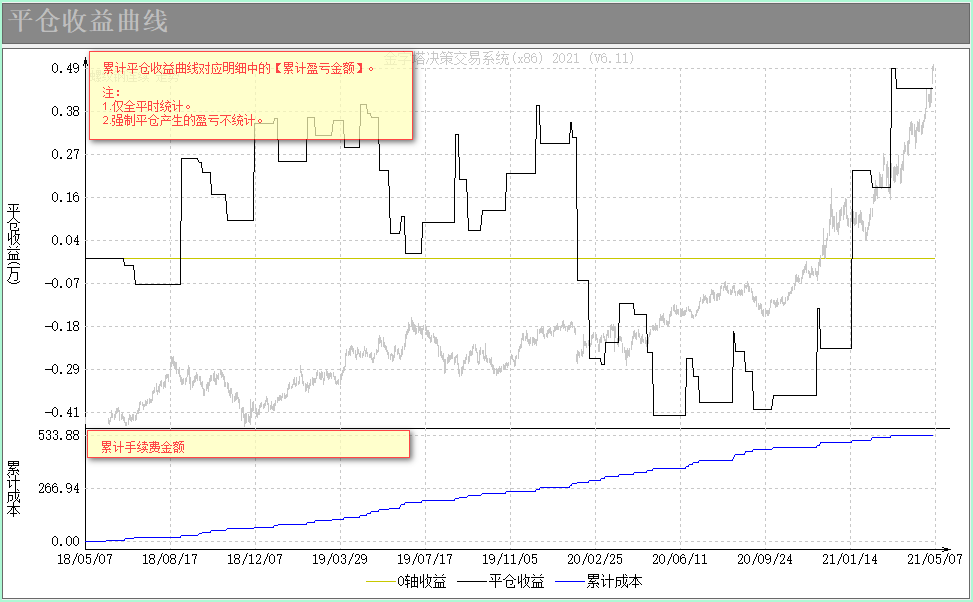Click the 18/12/07 date axis label
Screen dimensions: 973x602
255,559
